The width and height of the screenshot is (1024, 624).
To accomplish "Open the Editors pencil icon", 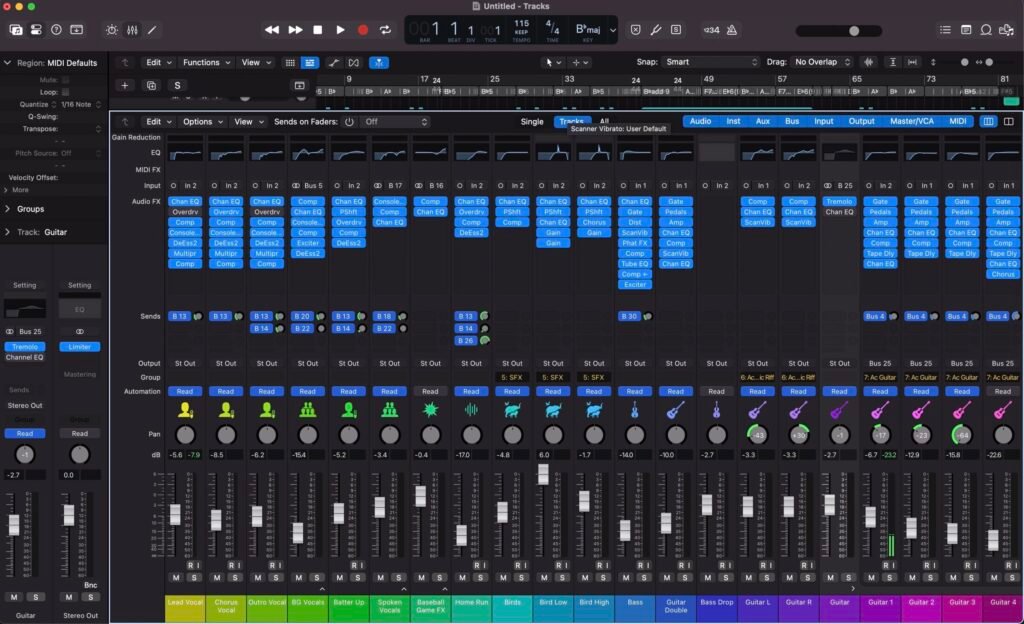I will click(x=152, y=30).
